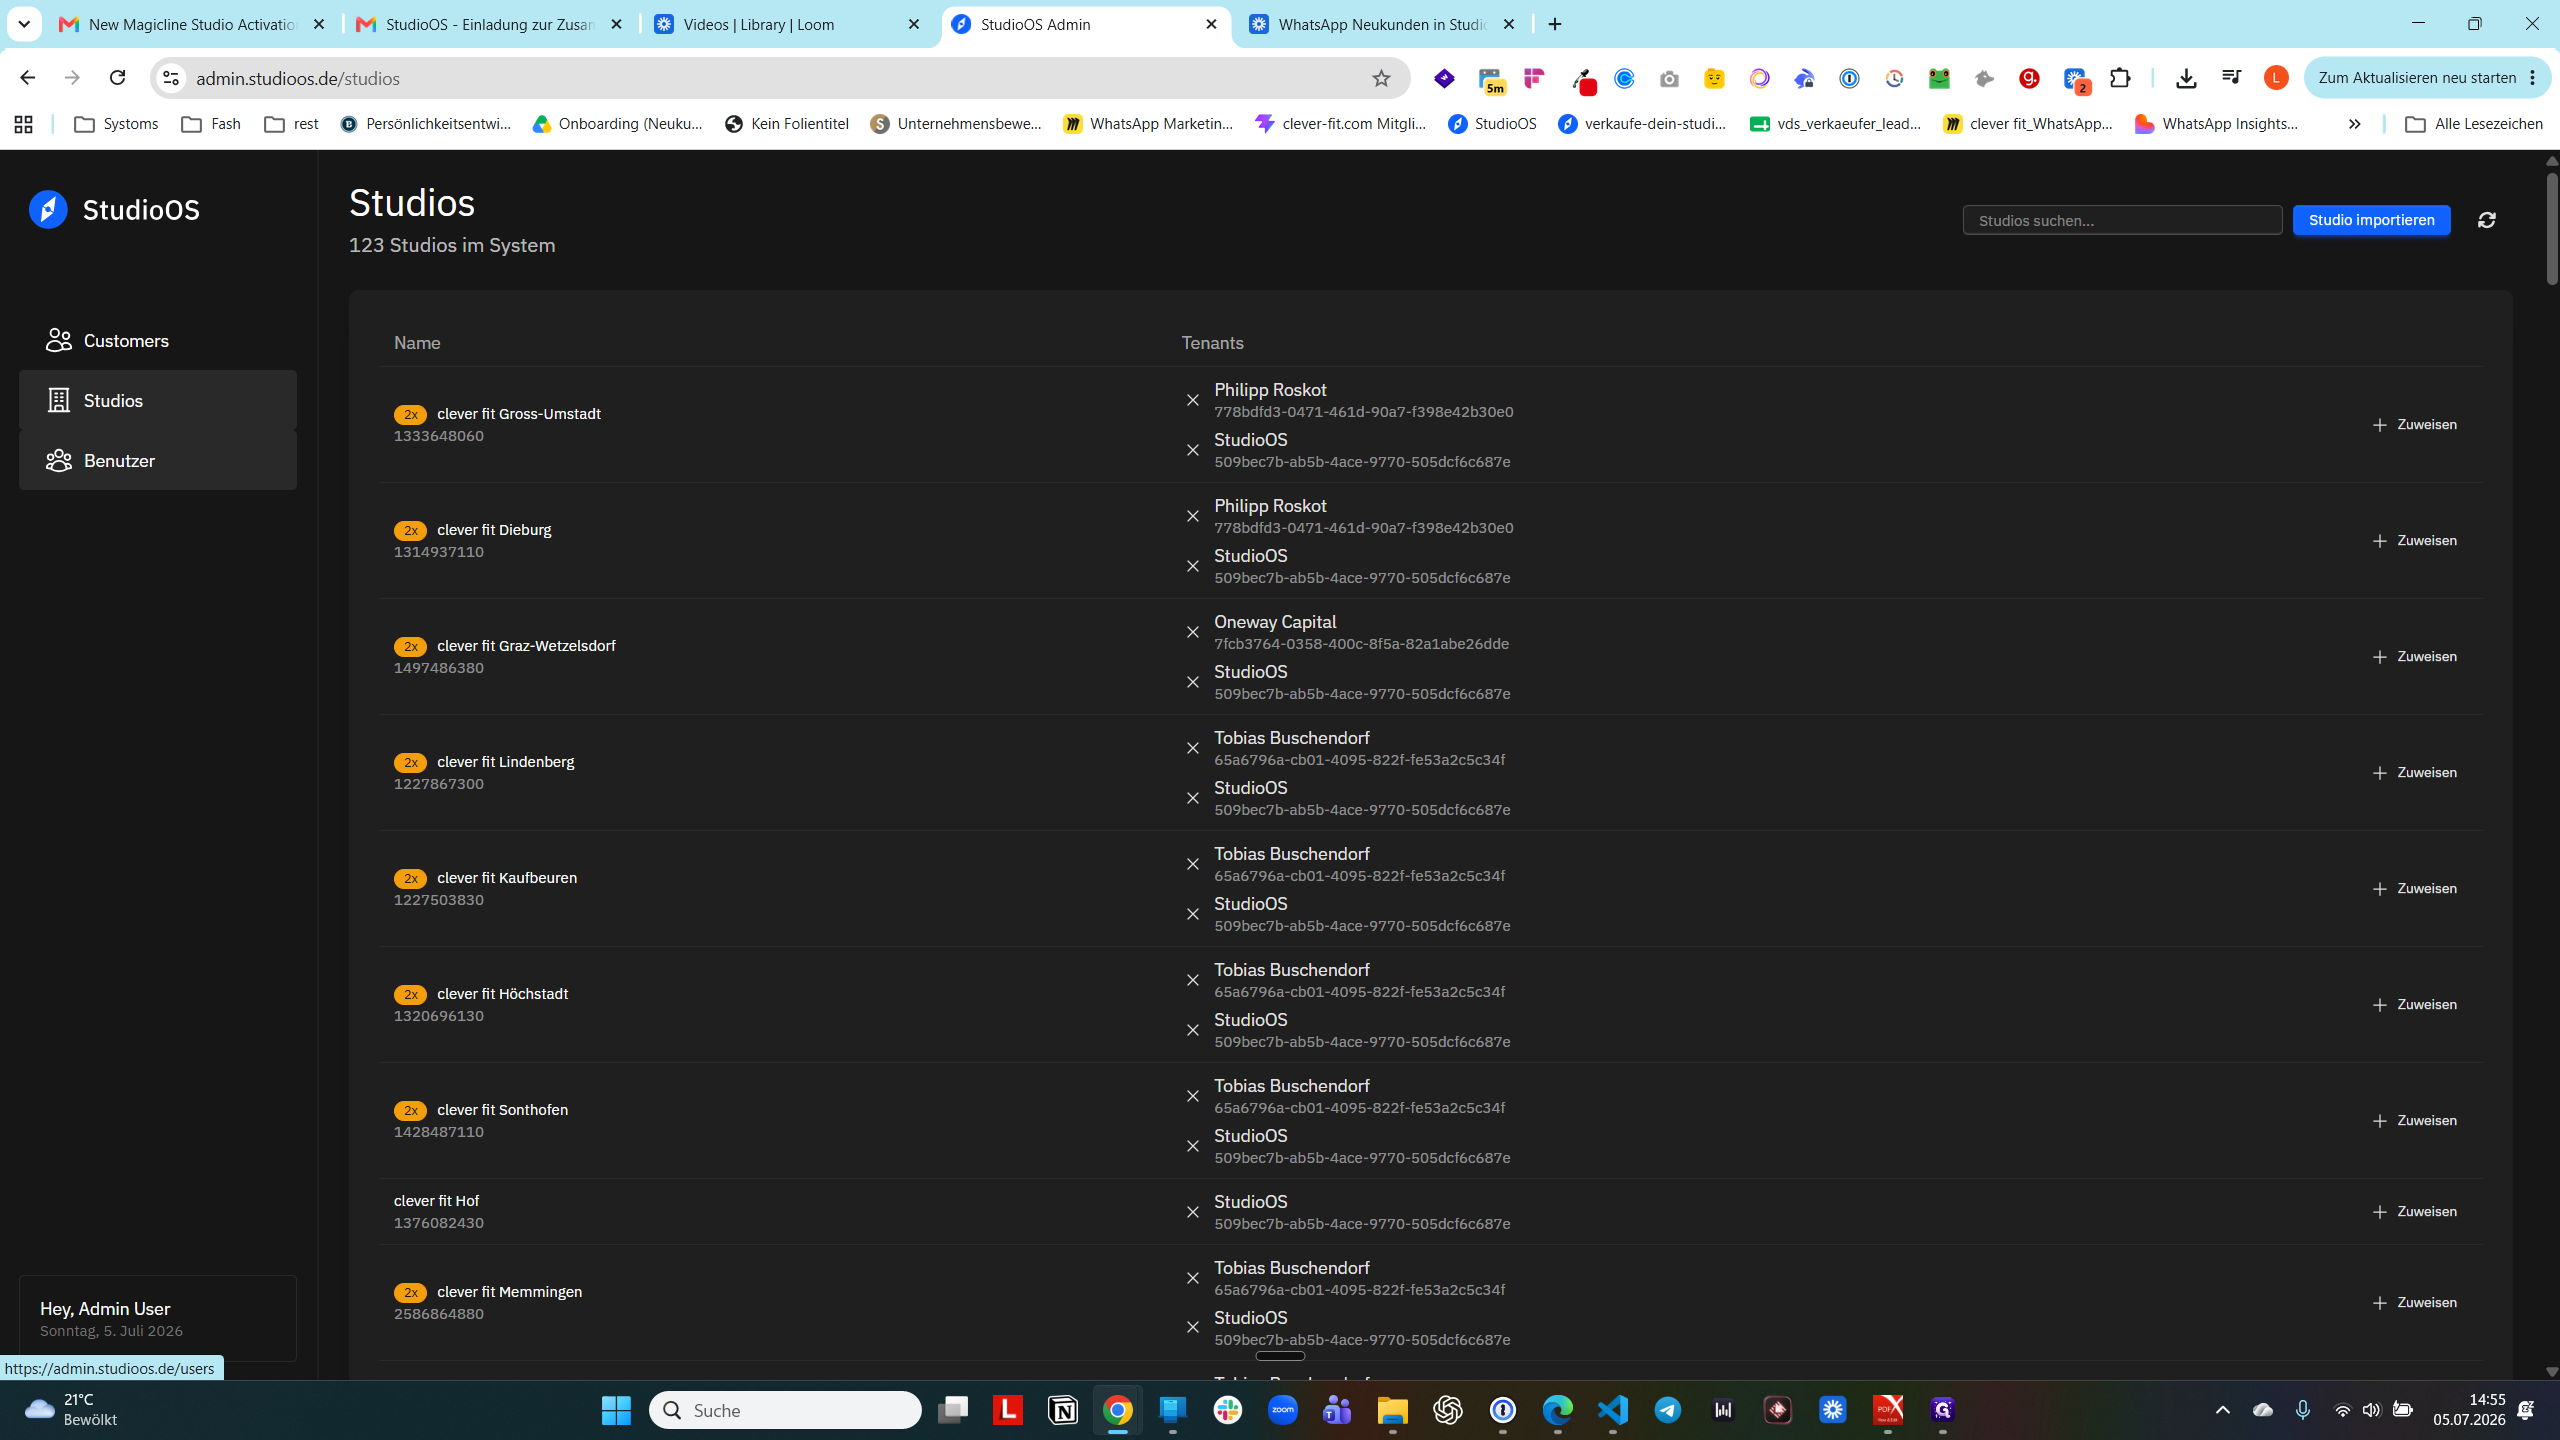Open Notion from the taskbar

coord(1062,1410)
